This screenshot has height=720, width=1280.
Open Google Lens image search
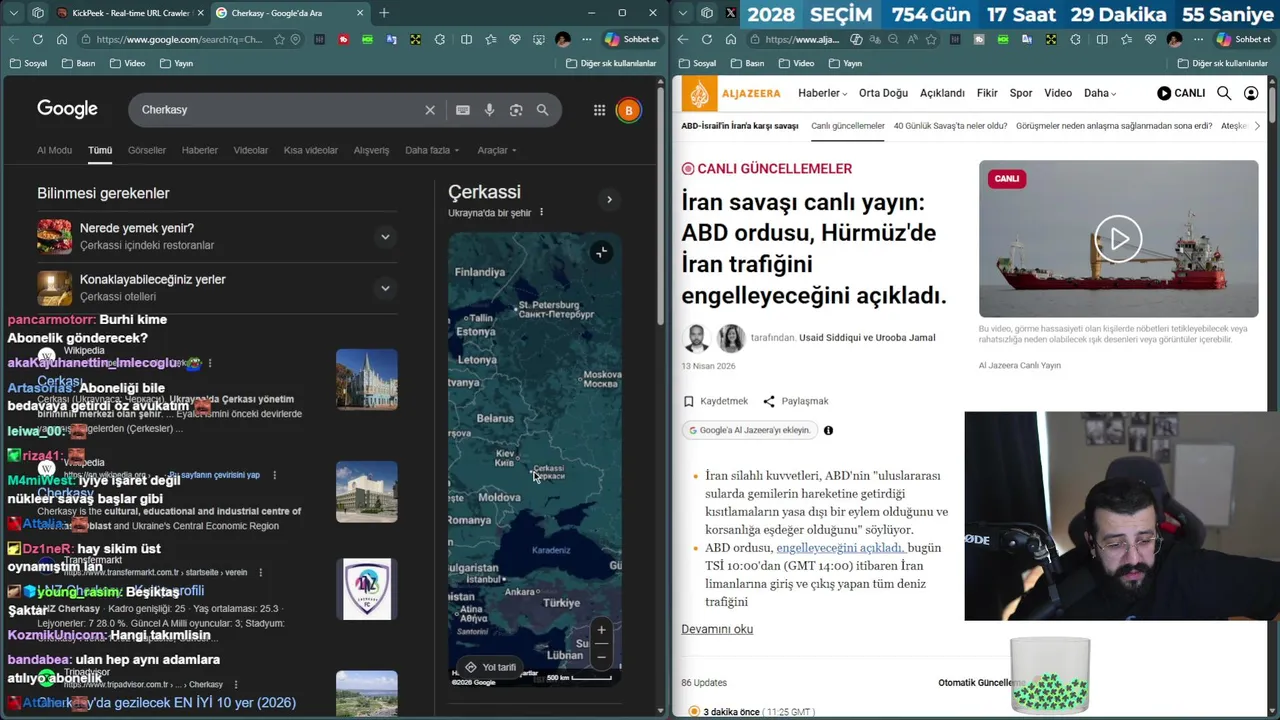click(516, 110)
